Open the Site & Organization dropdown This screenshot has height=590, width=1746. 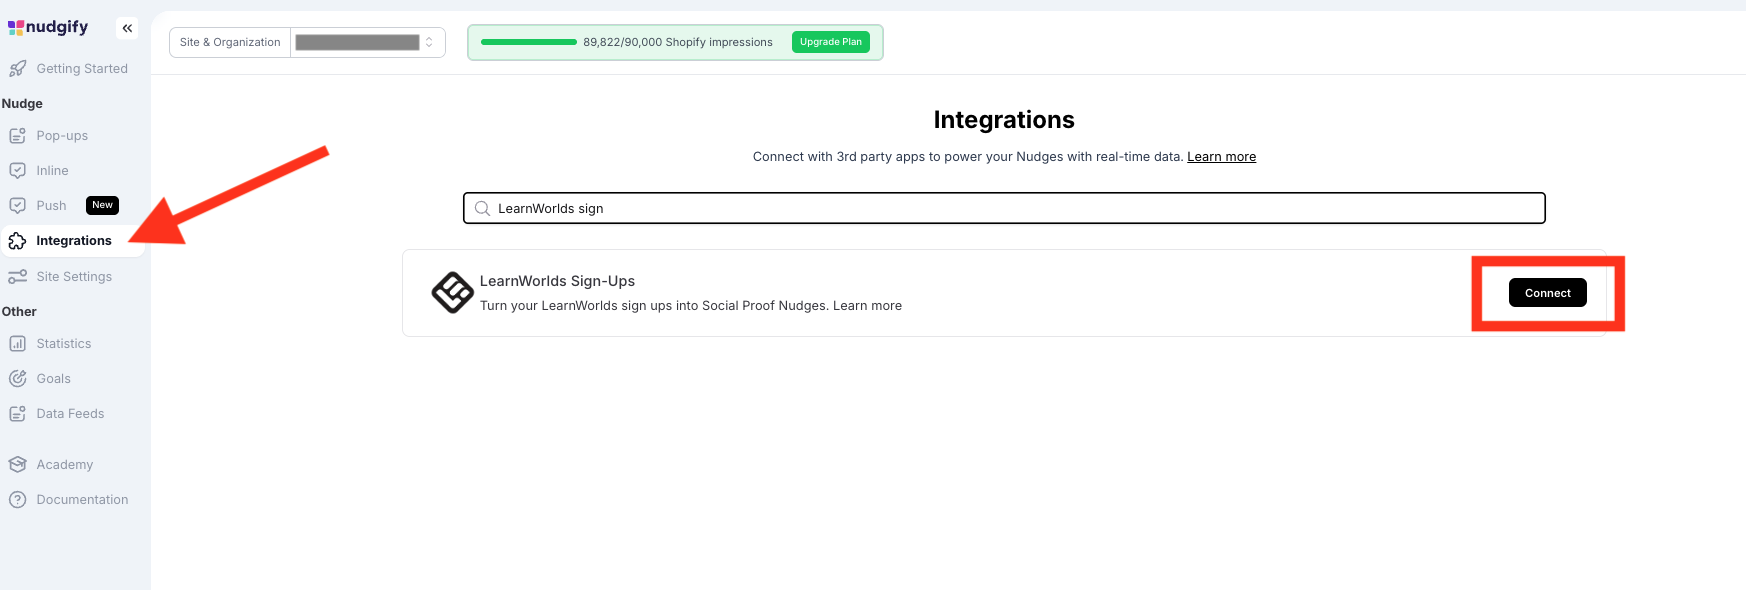(367, 42)
